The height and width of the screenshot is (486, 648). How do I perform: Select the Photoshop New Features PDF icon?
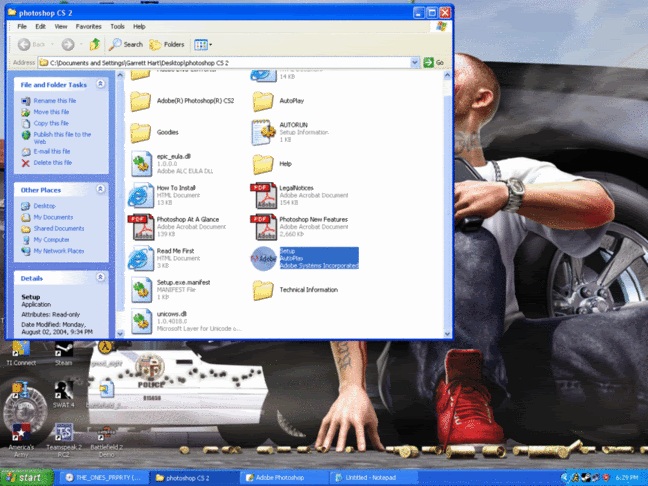click(263, 227)
